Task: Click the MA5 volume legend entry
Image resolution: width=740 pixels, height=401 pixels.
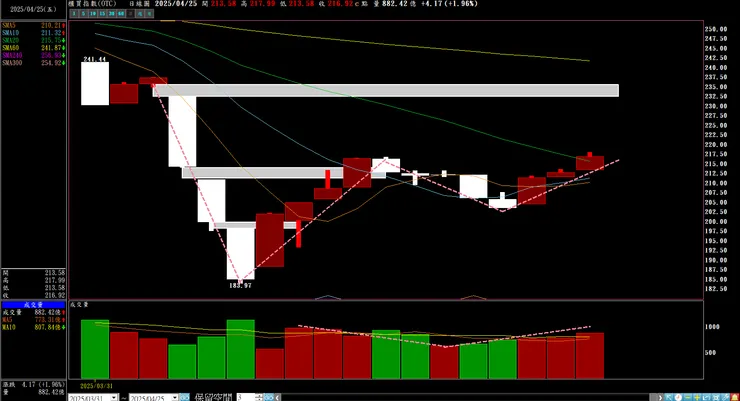Action: (x=33, y=320)
